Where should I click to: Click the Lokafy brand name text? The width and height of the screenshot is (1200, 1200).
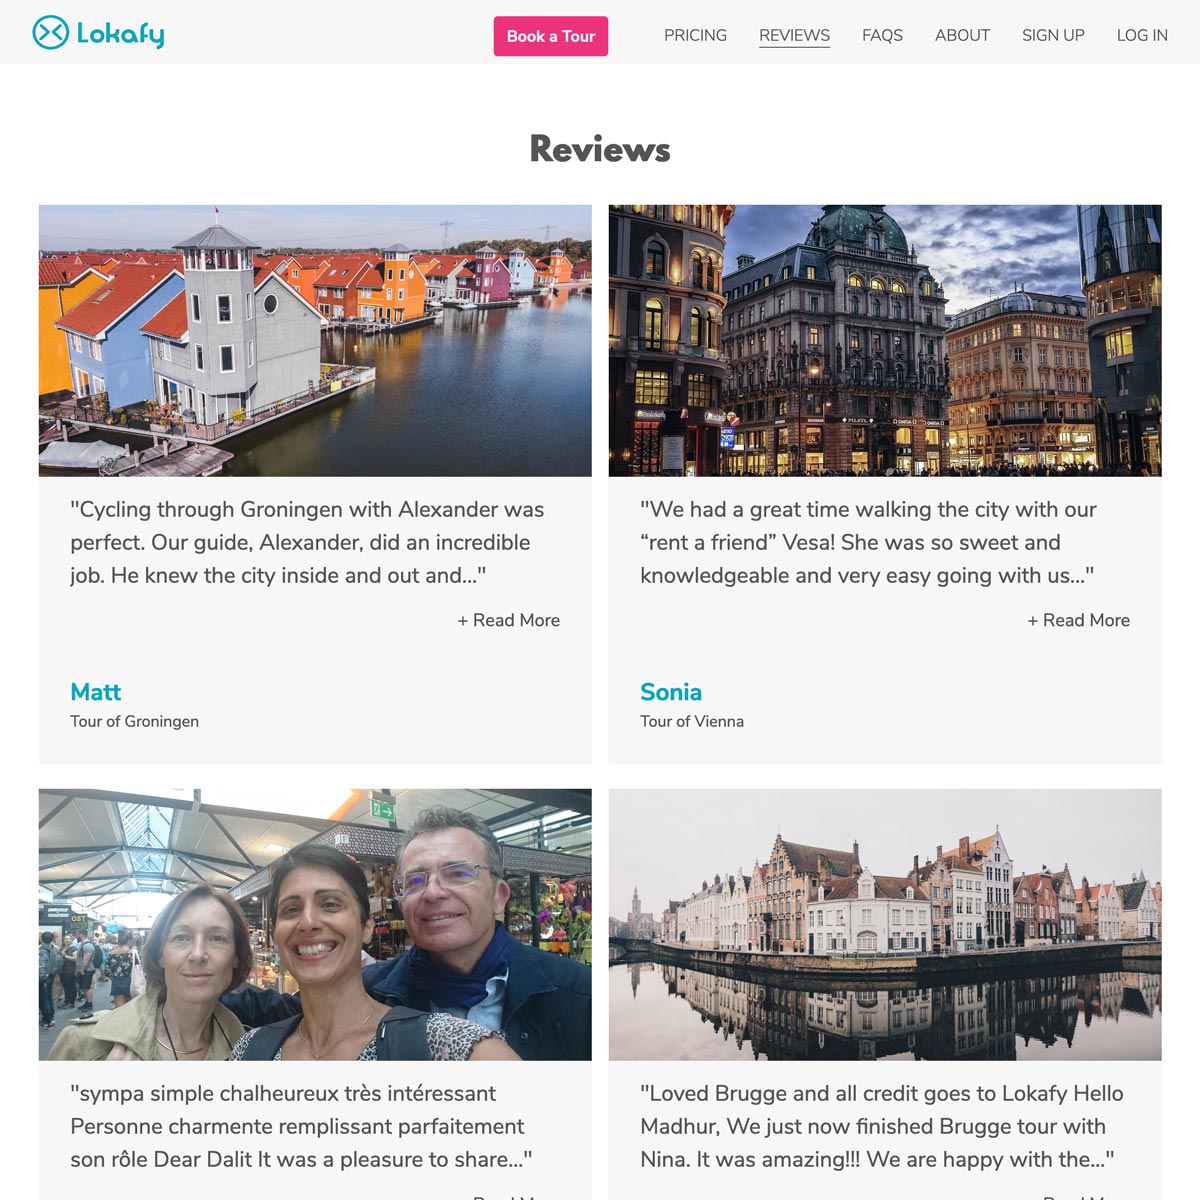tap(120, 34)
